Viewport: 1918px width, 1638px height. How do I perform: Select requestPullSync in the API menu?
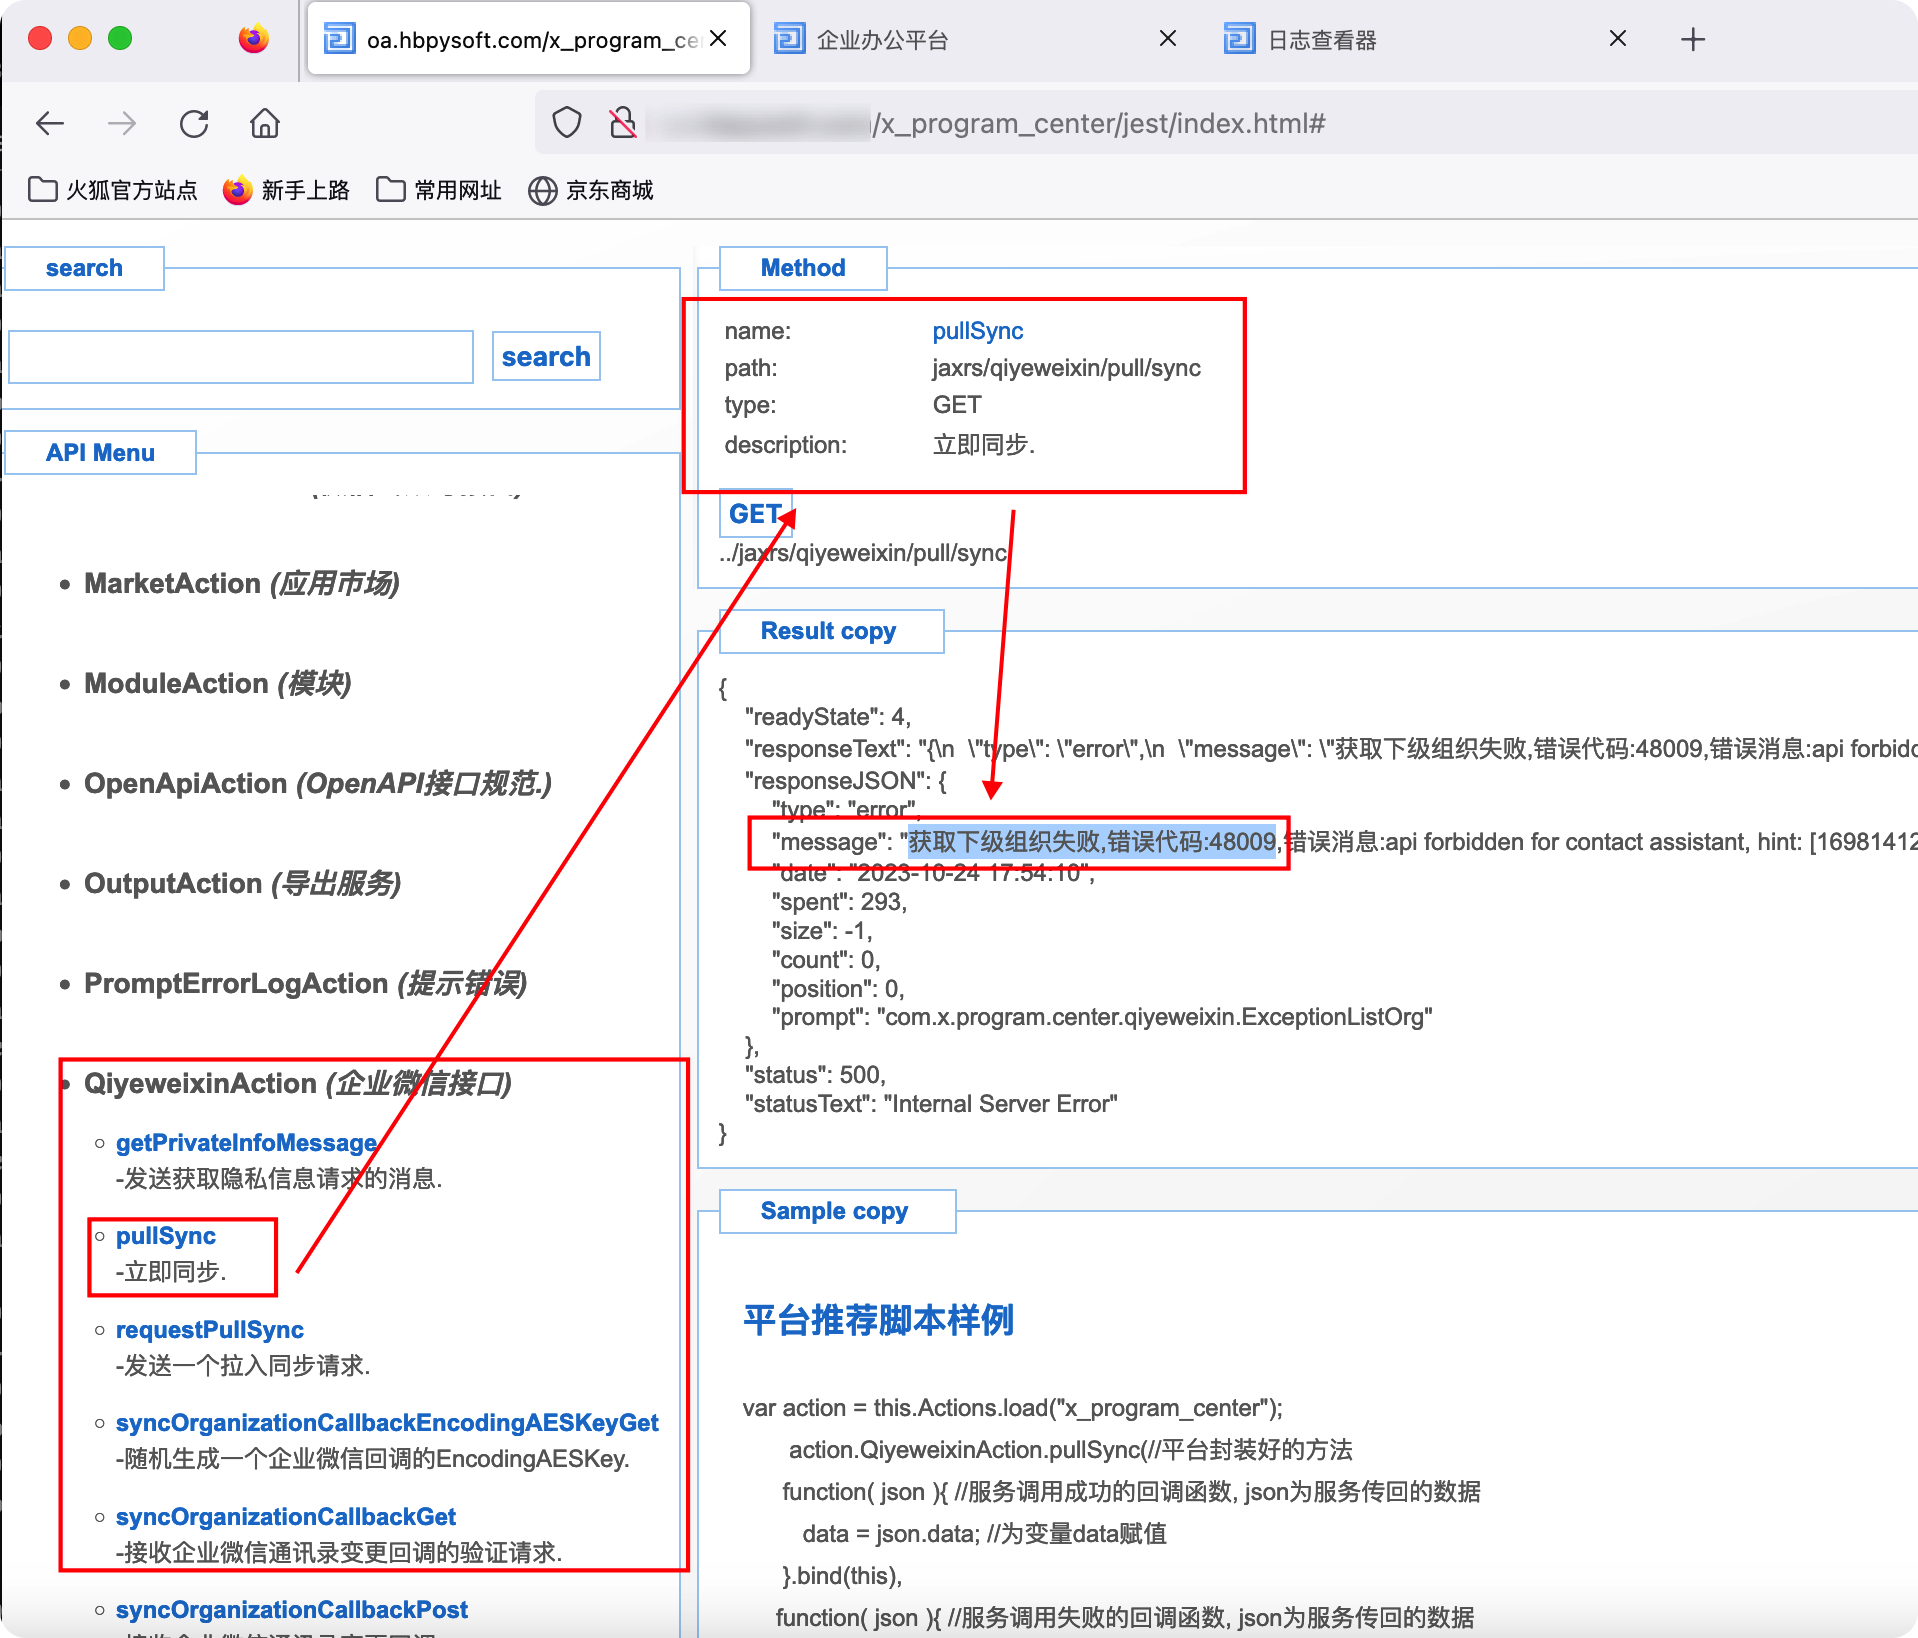(x=210, y=1330)
